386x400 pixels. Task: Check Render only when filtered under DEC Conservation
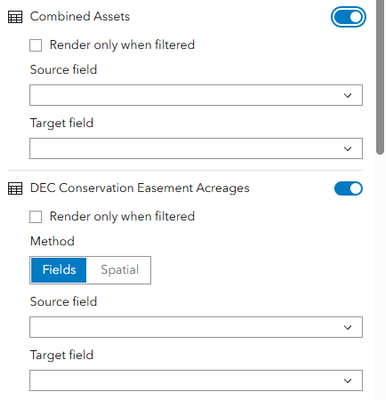36,217
